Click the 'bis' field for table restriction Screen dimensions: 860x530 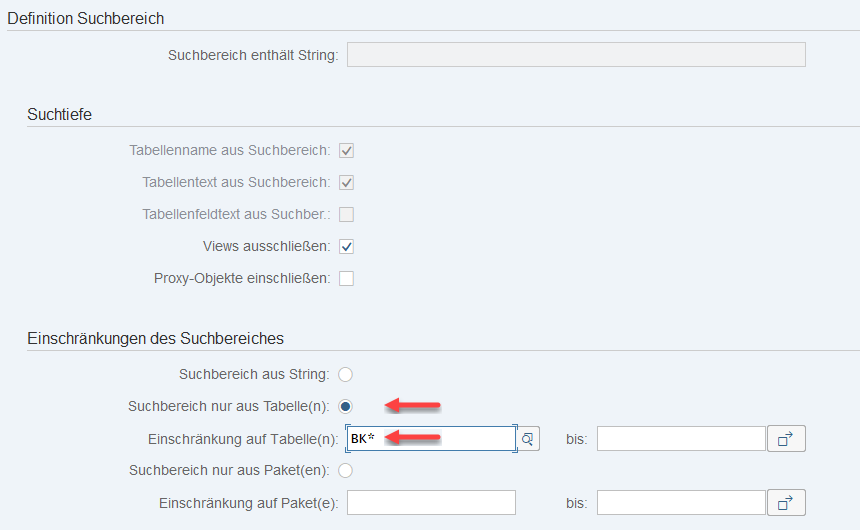click(x=681, y=439)
